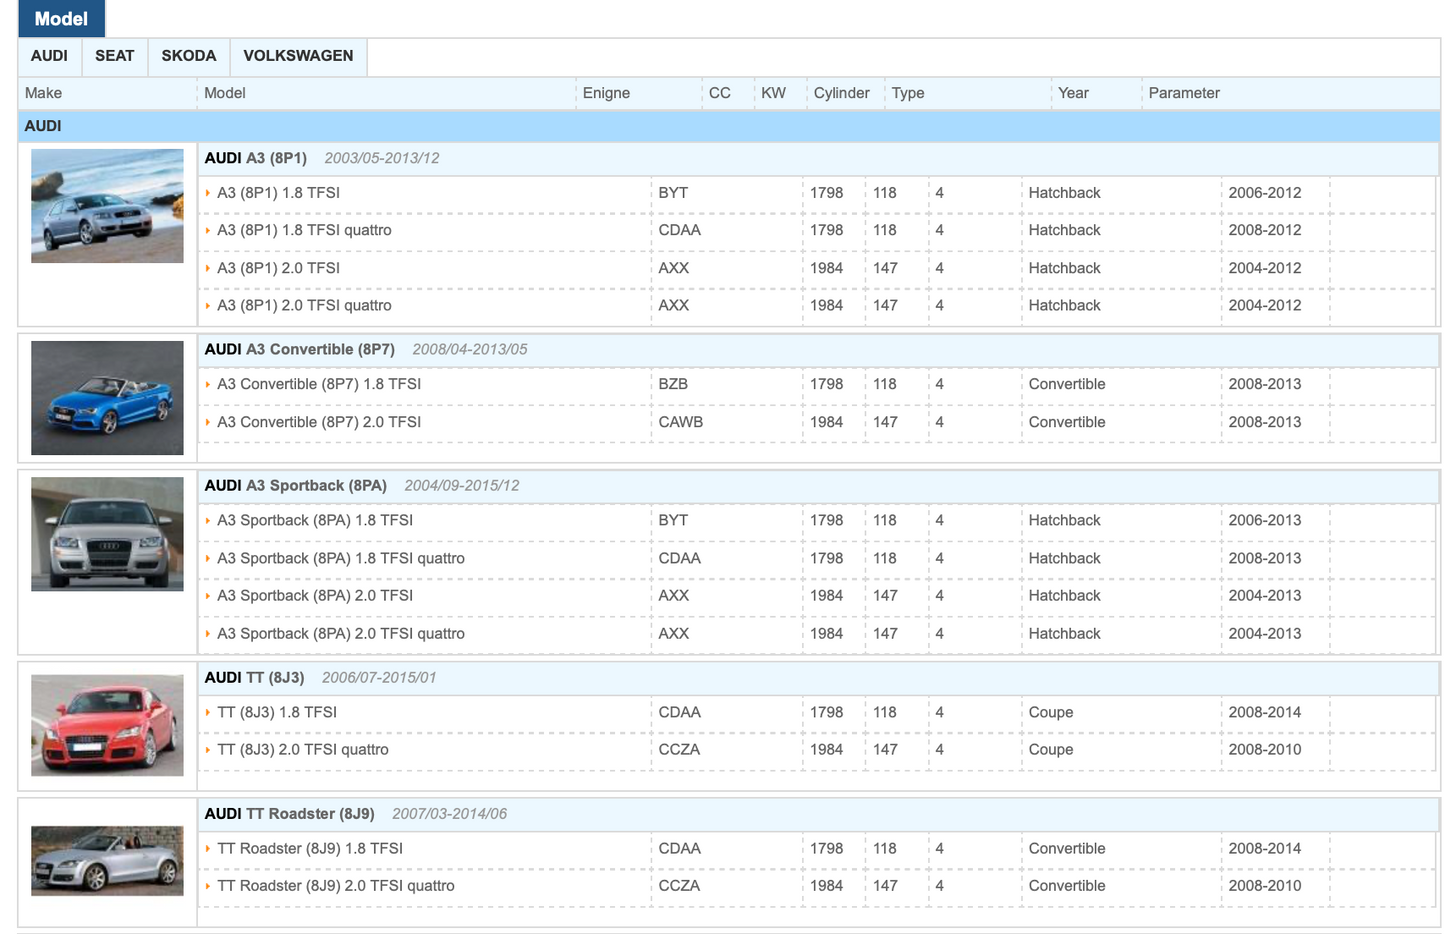Open A3 Convertible (8P7) 1.8 TFSI link
Viewport: 1445px width, 934px height.
point(319,384)
